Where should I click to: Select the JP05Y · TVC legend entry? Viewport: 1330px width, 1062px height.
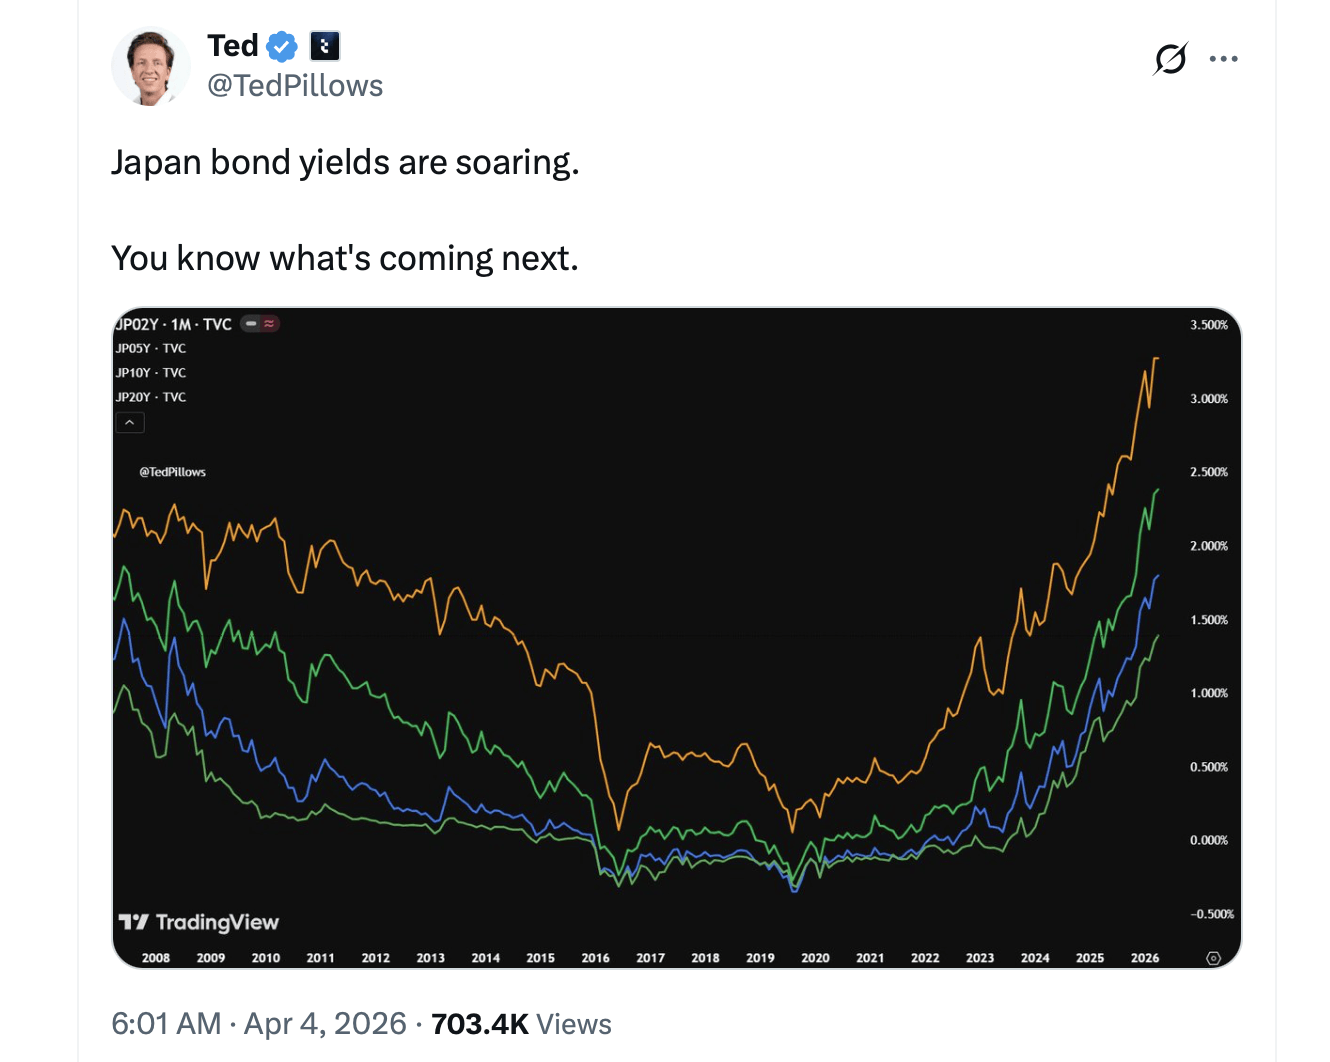point(151,348)
